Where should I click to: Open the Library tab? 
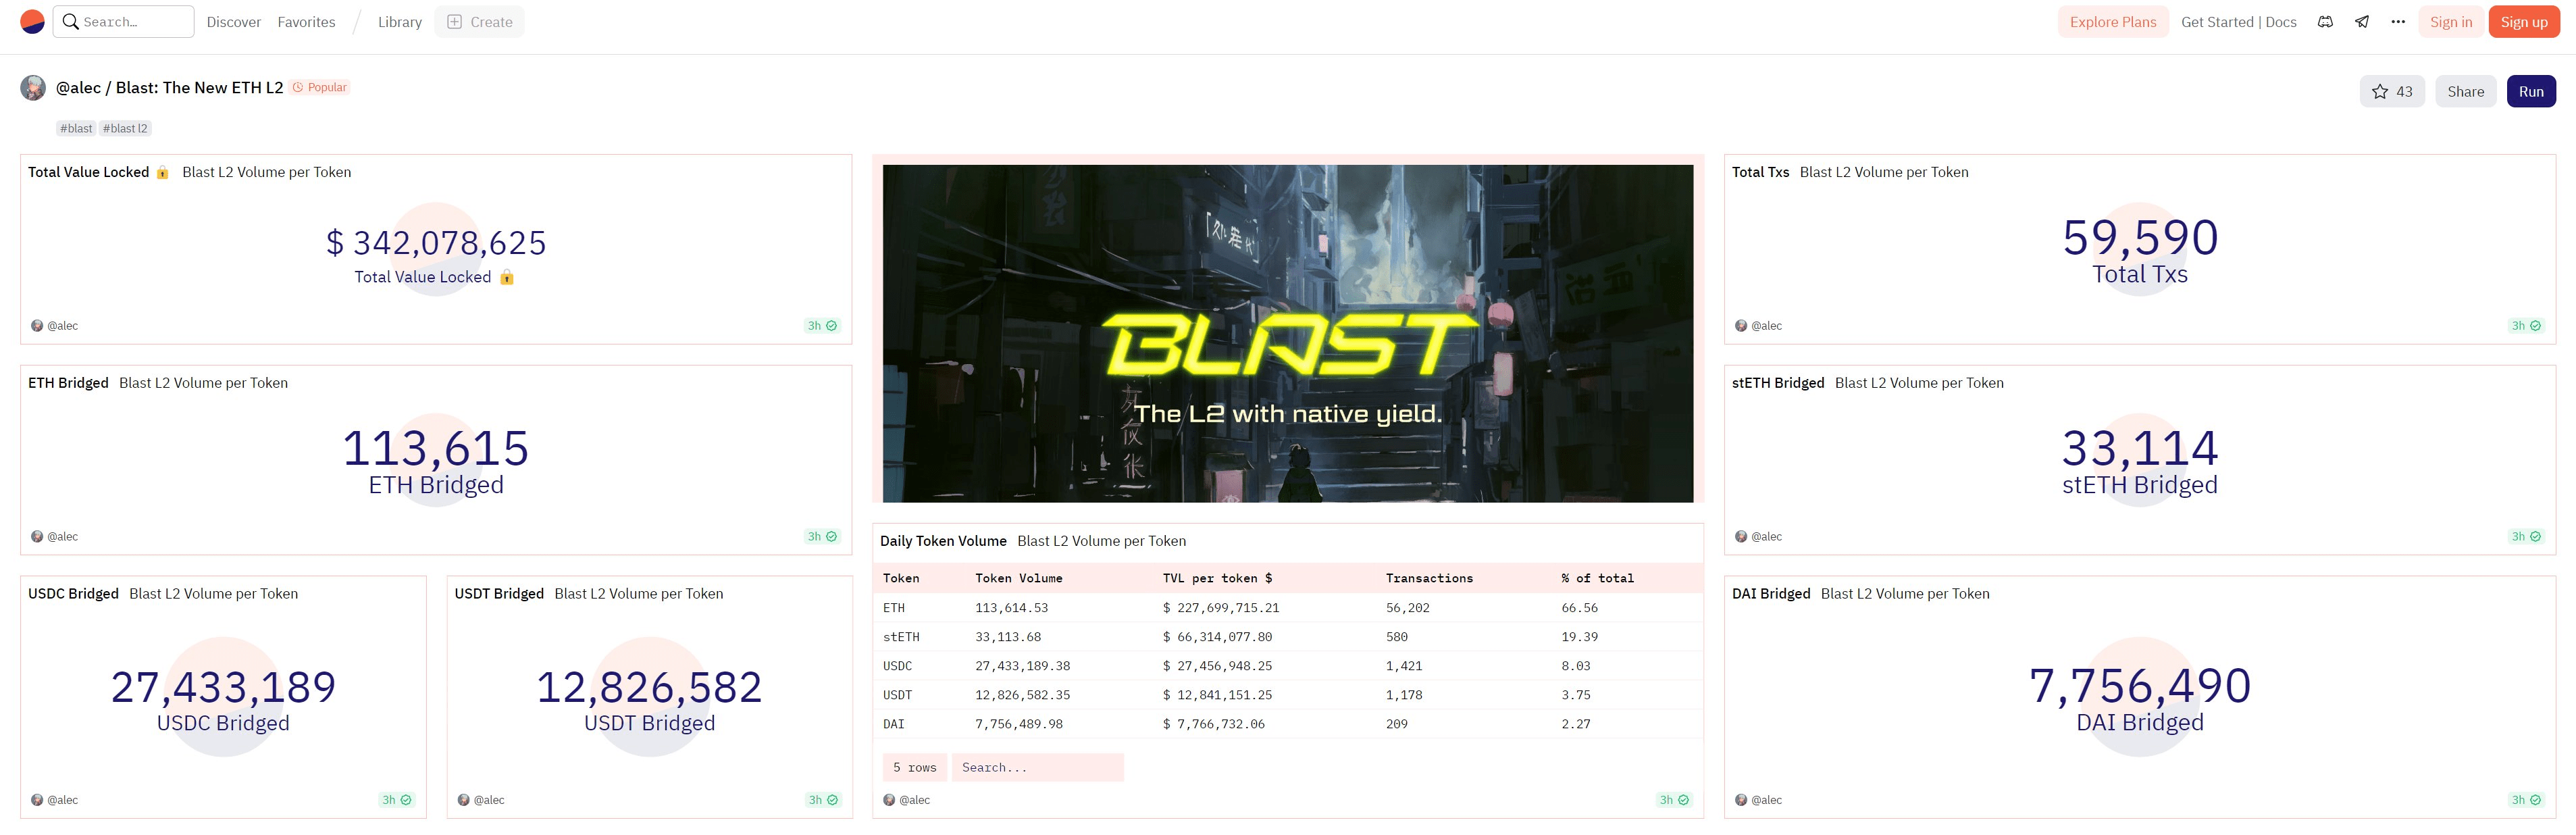(399, 21)
